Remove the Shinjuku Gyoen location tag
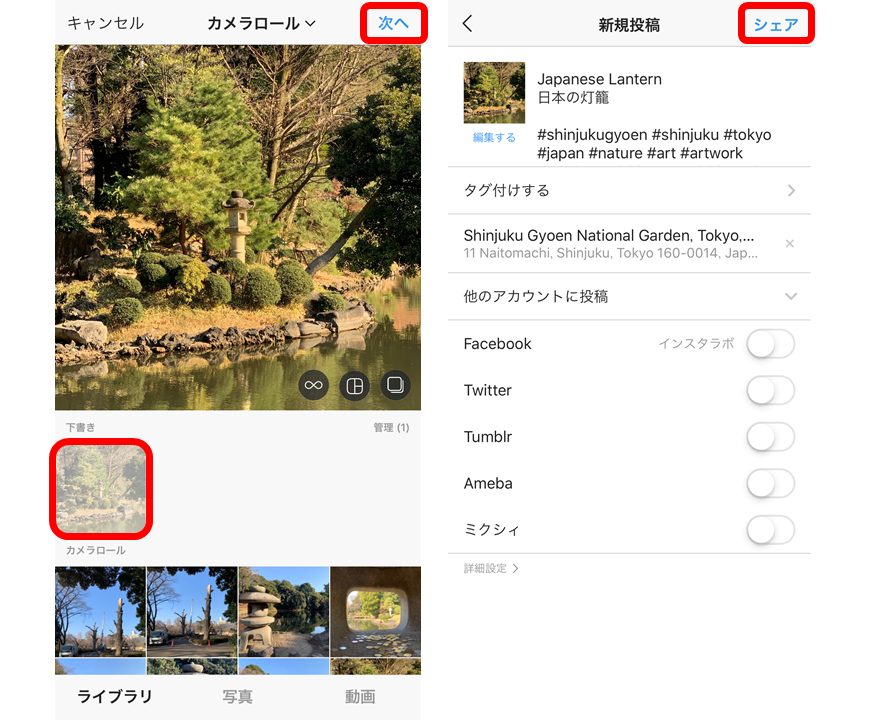 [x=789, y=243]
